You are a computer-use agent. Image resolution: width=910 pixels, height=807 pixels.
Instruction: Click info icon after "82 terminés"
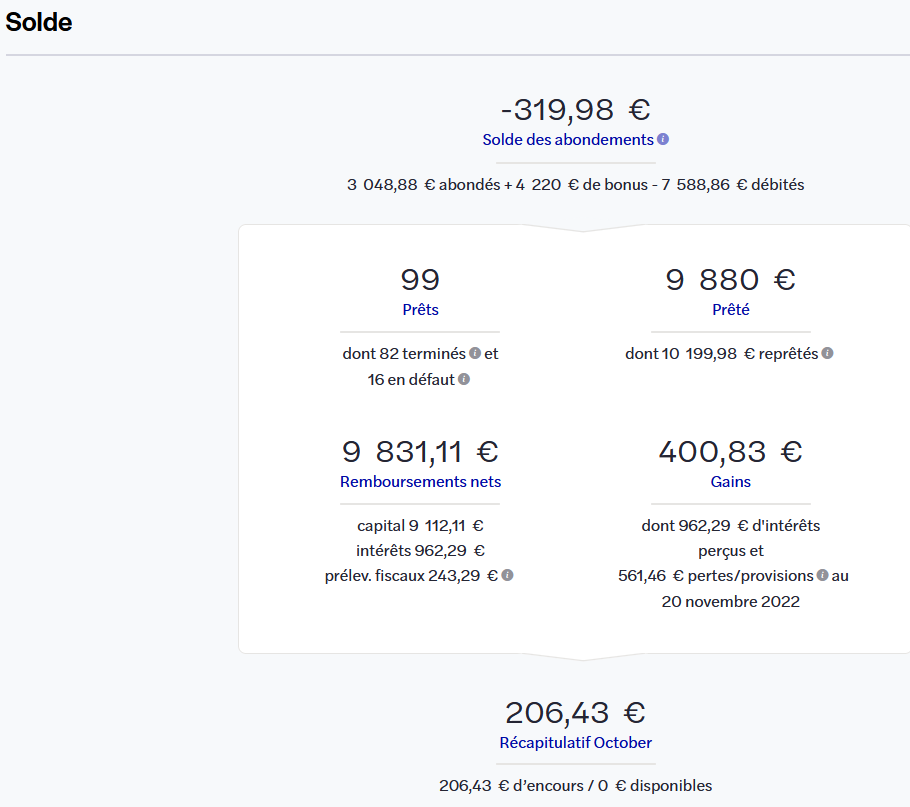point(475,353)
